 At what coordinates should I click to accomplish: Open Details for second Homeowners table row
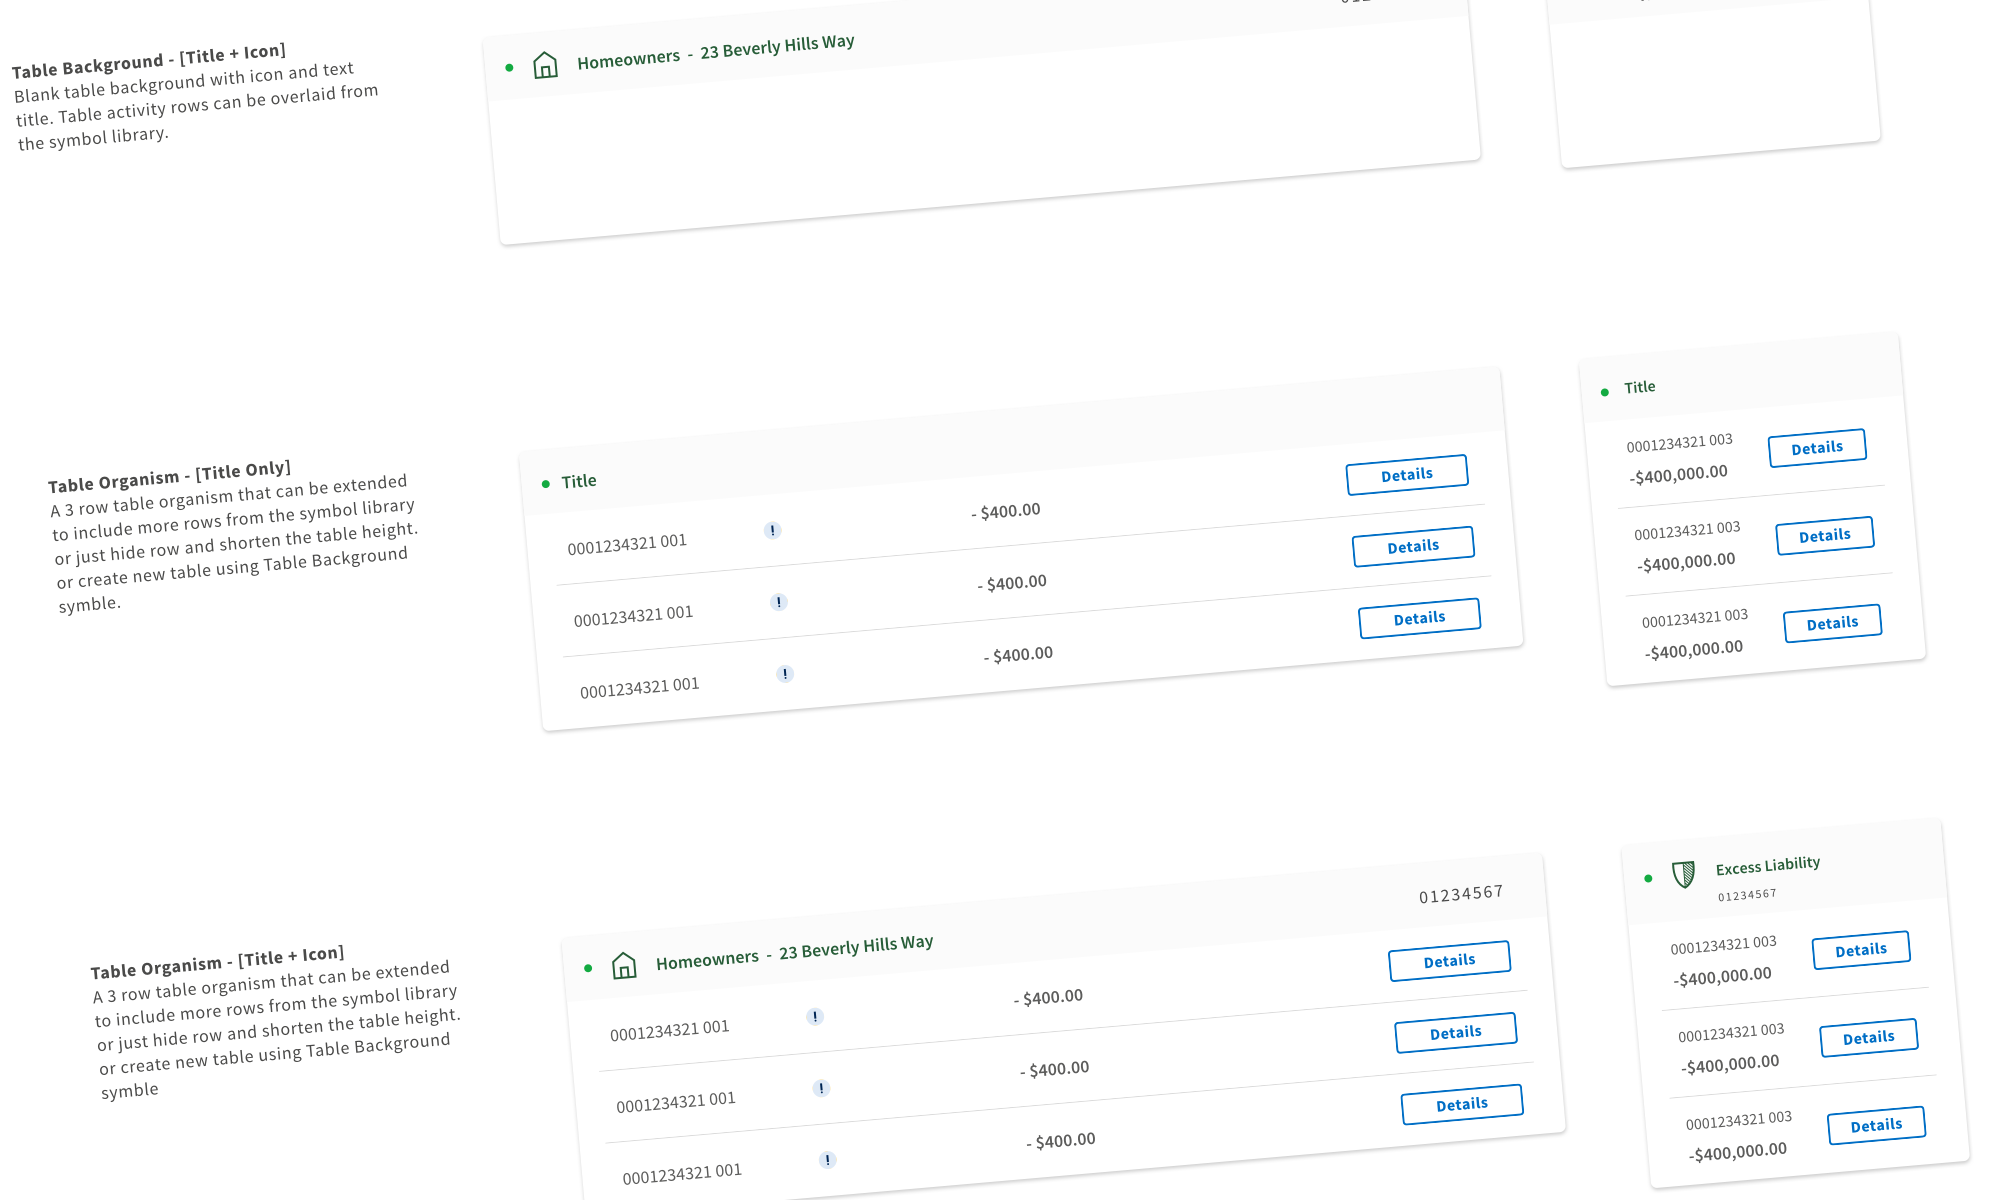pyautogui.click(x=1455, y=1033)
